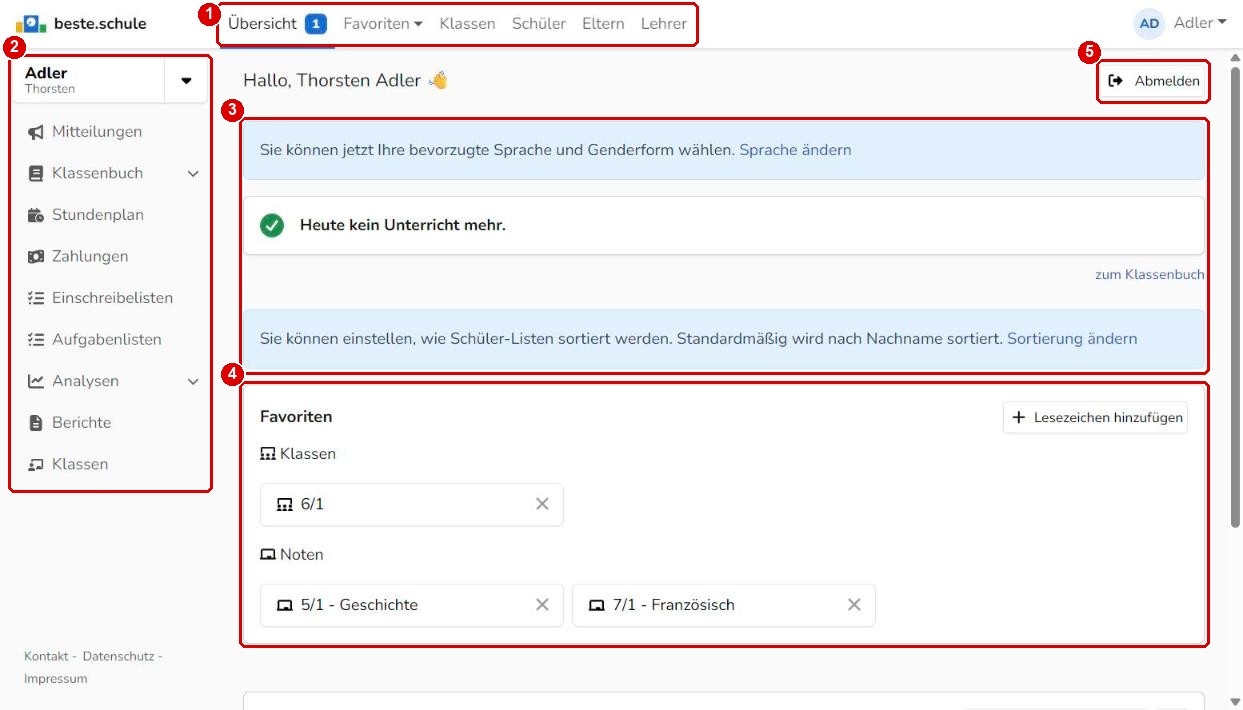This screenshot has width=1243, height=710.
Task: Click the Berichte document icon
Action: click(35, 423)
